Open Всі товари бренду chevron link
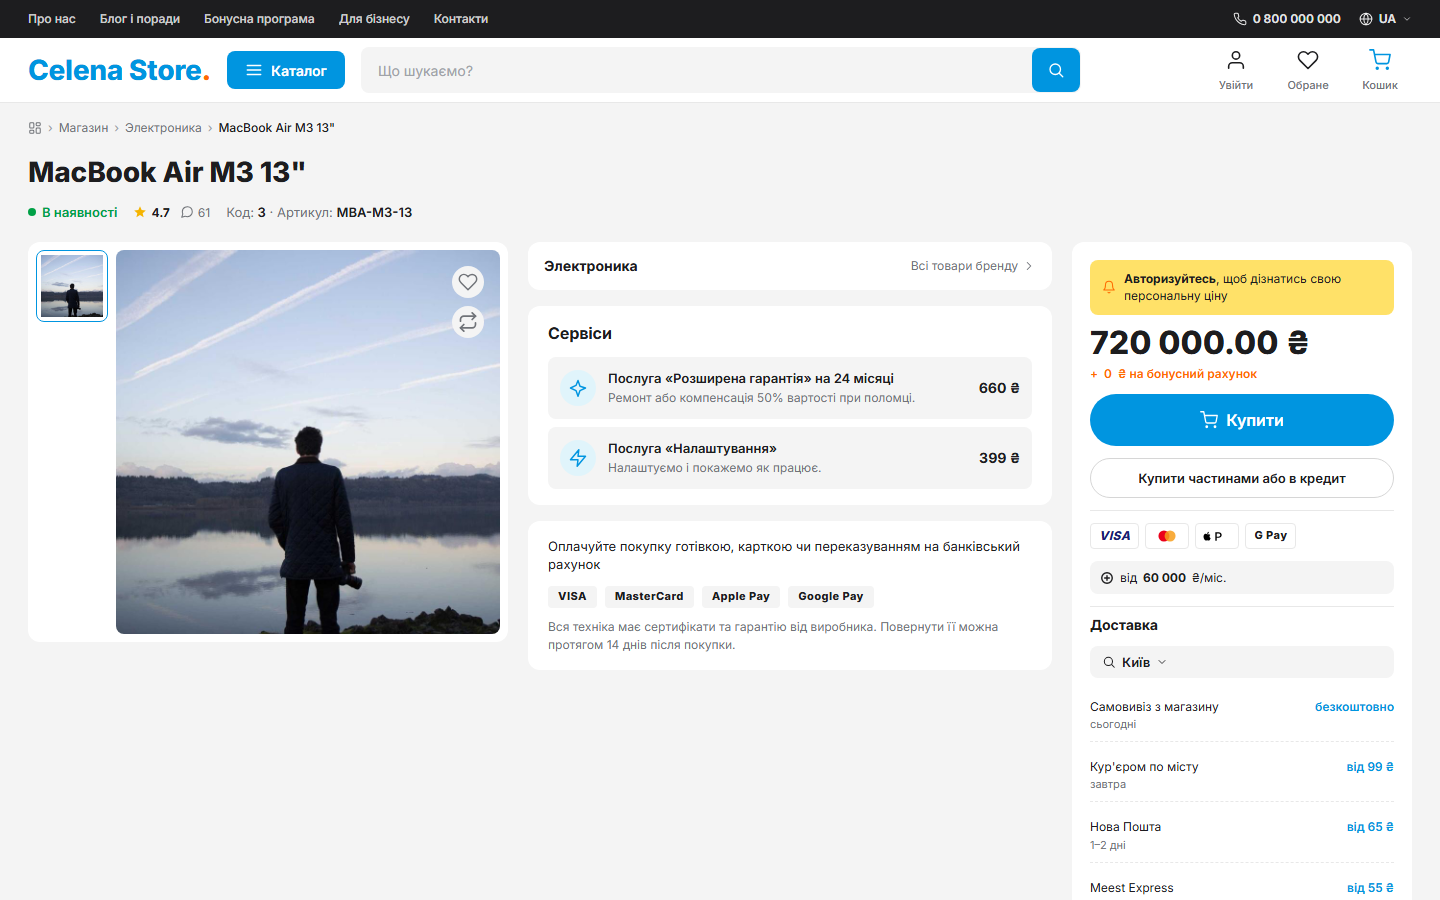The image size is (1440, 900). pyautogui.click(x=972, y=266)
